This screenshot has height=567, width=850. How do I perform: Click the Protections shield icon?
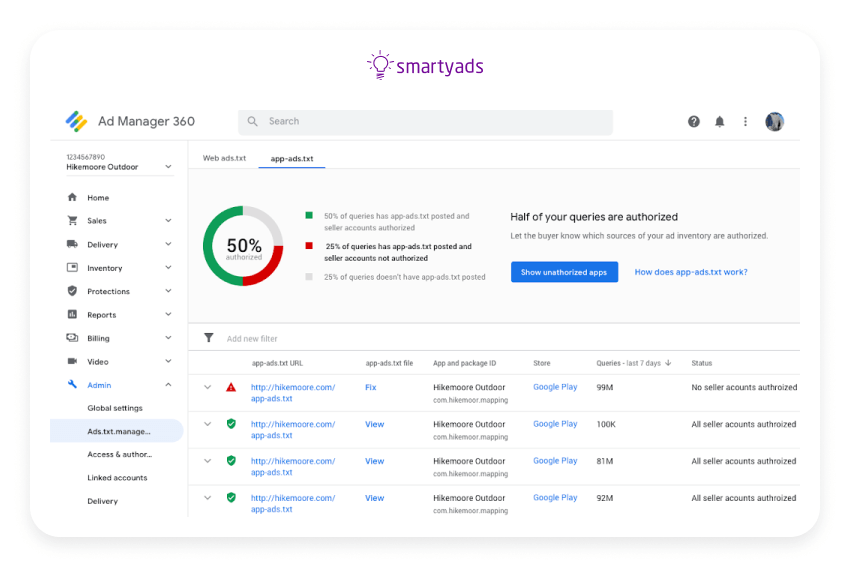click(72, 291)
